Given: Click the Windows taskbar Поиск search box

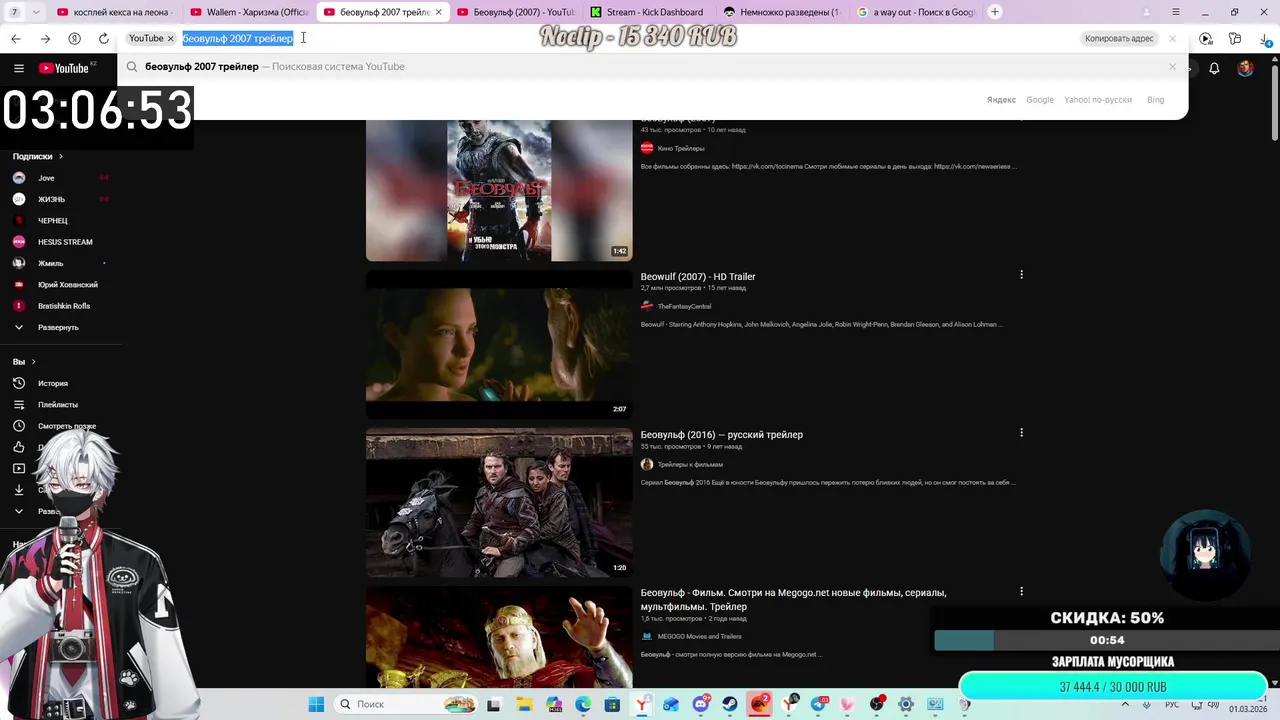Looking at the screenshot, I should click(x=404, y=704).
